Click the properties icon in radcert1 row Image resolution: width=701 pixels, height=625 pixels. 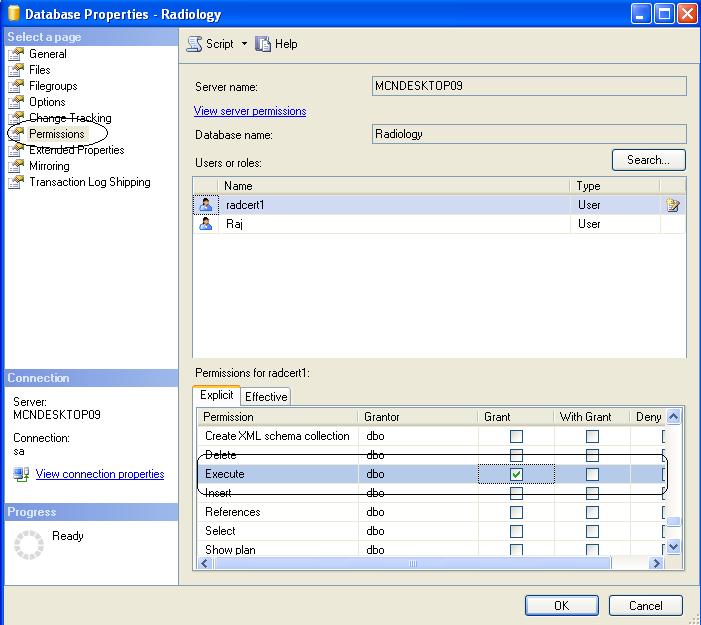(x=674, y=205)
